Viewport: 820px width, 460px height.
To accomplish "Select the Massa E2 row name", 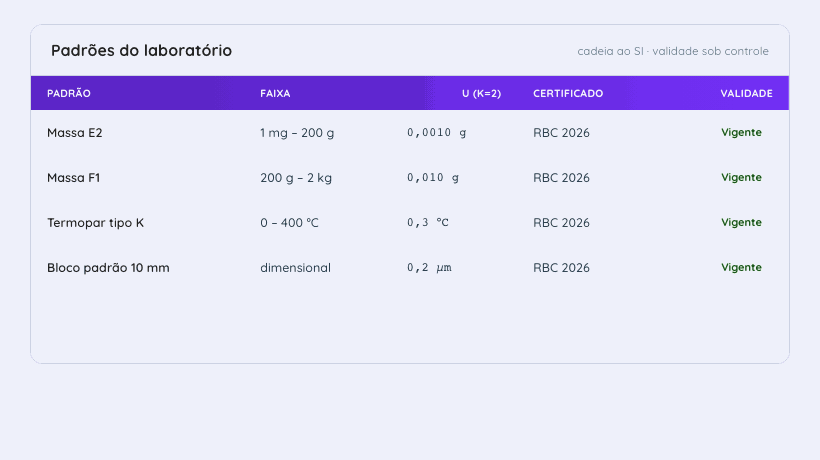I will pos(75,133).
